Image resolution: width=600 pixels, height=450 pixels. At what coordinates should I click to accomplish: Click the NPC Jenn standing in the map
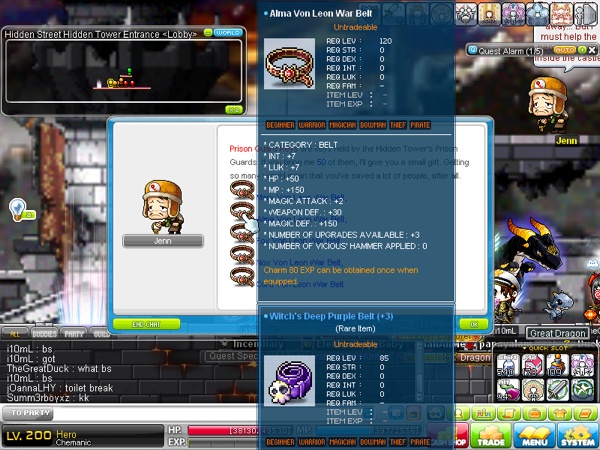pos(548,104)
